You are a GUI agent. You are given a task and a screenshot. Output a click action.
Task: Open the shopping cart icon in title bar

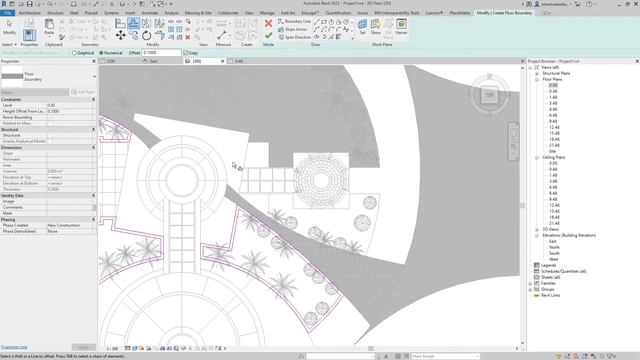click(x=578, y=4)
